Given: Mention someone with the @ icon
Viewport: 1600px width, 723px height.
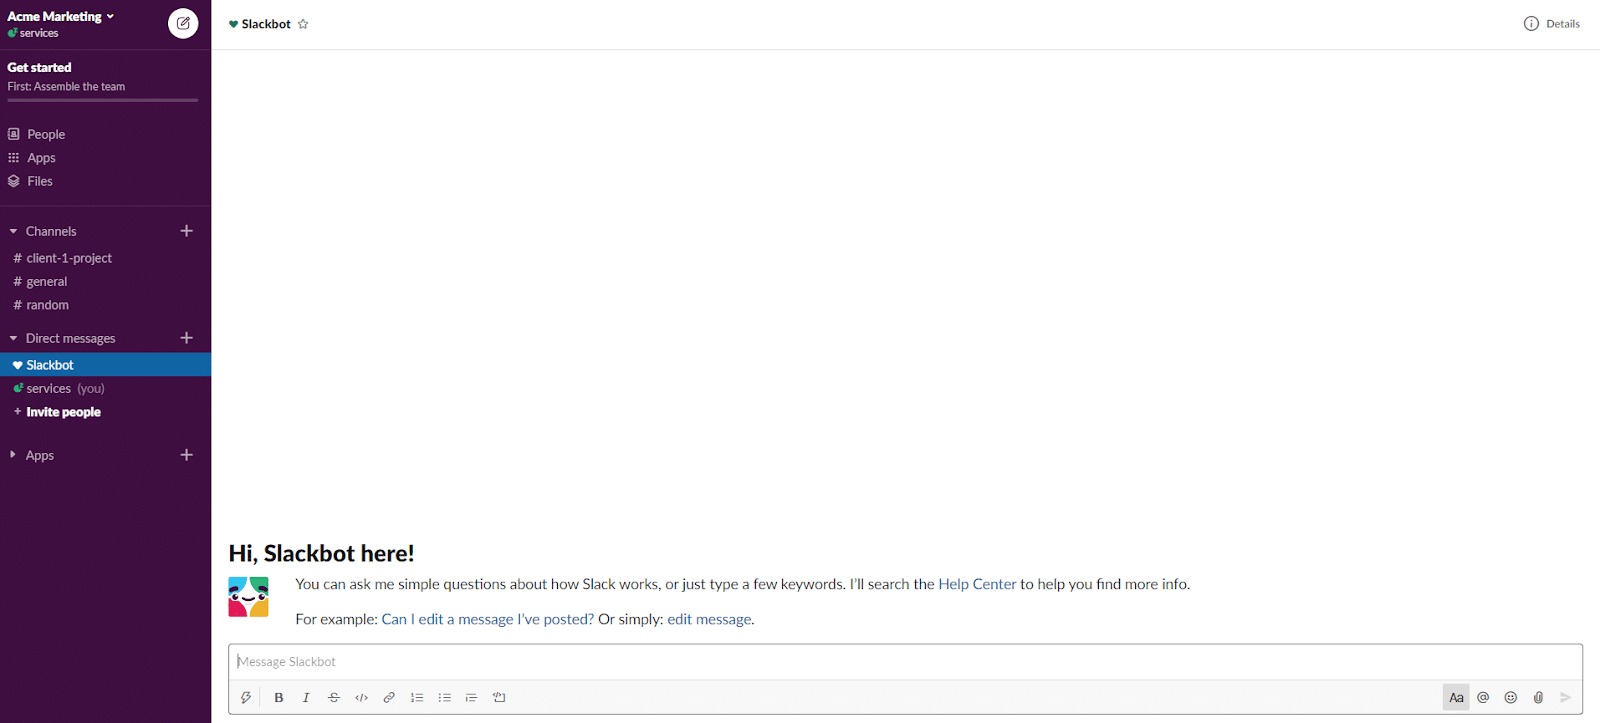Looking at the screenshot, I should coord(1483,698).
